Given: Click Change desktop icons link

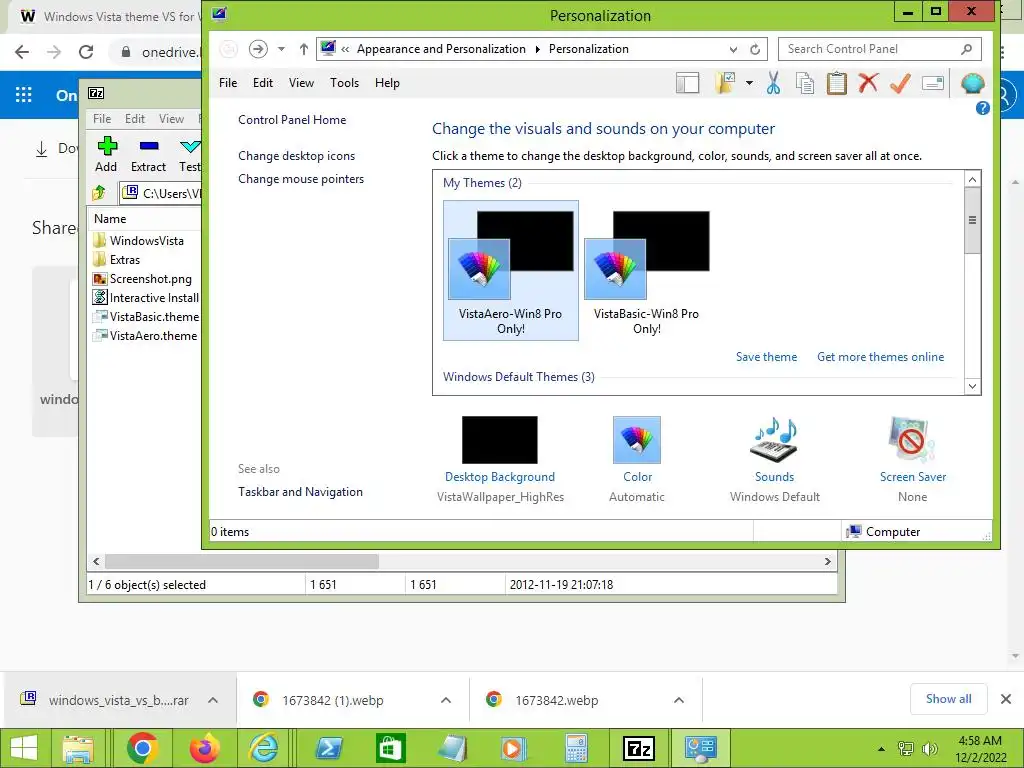Looking at the screenshot, I should pos(296,155).
